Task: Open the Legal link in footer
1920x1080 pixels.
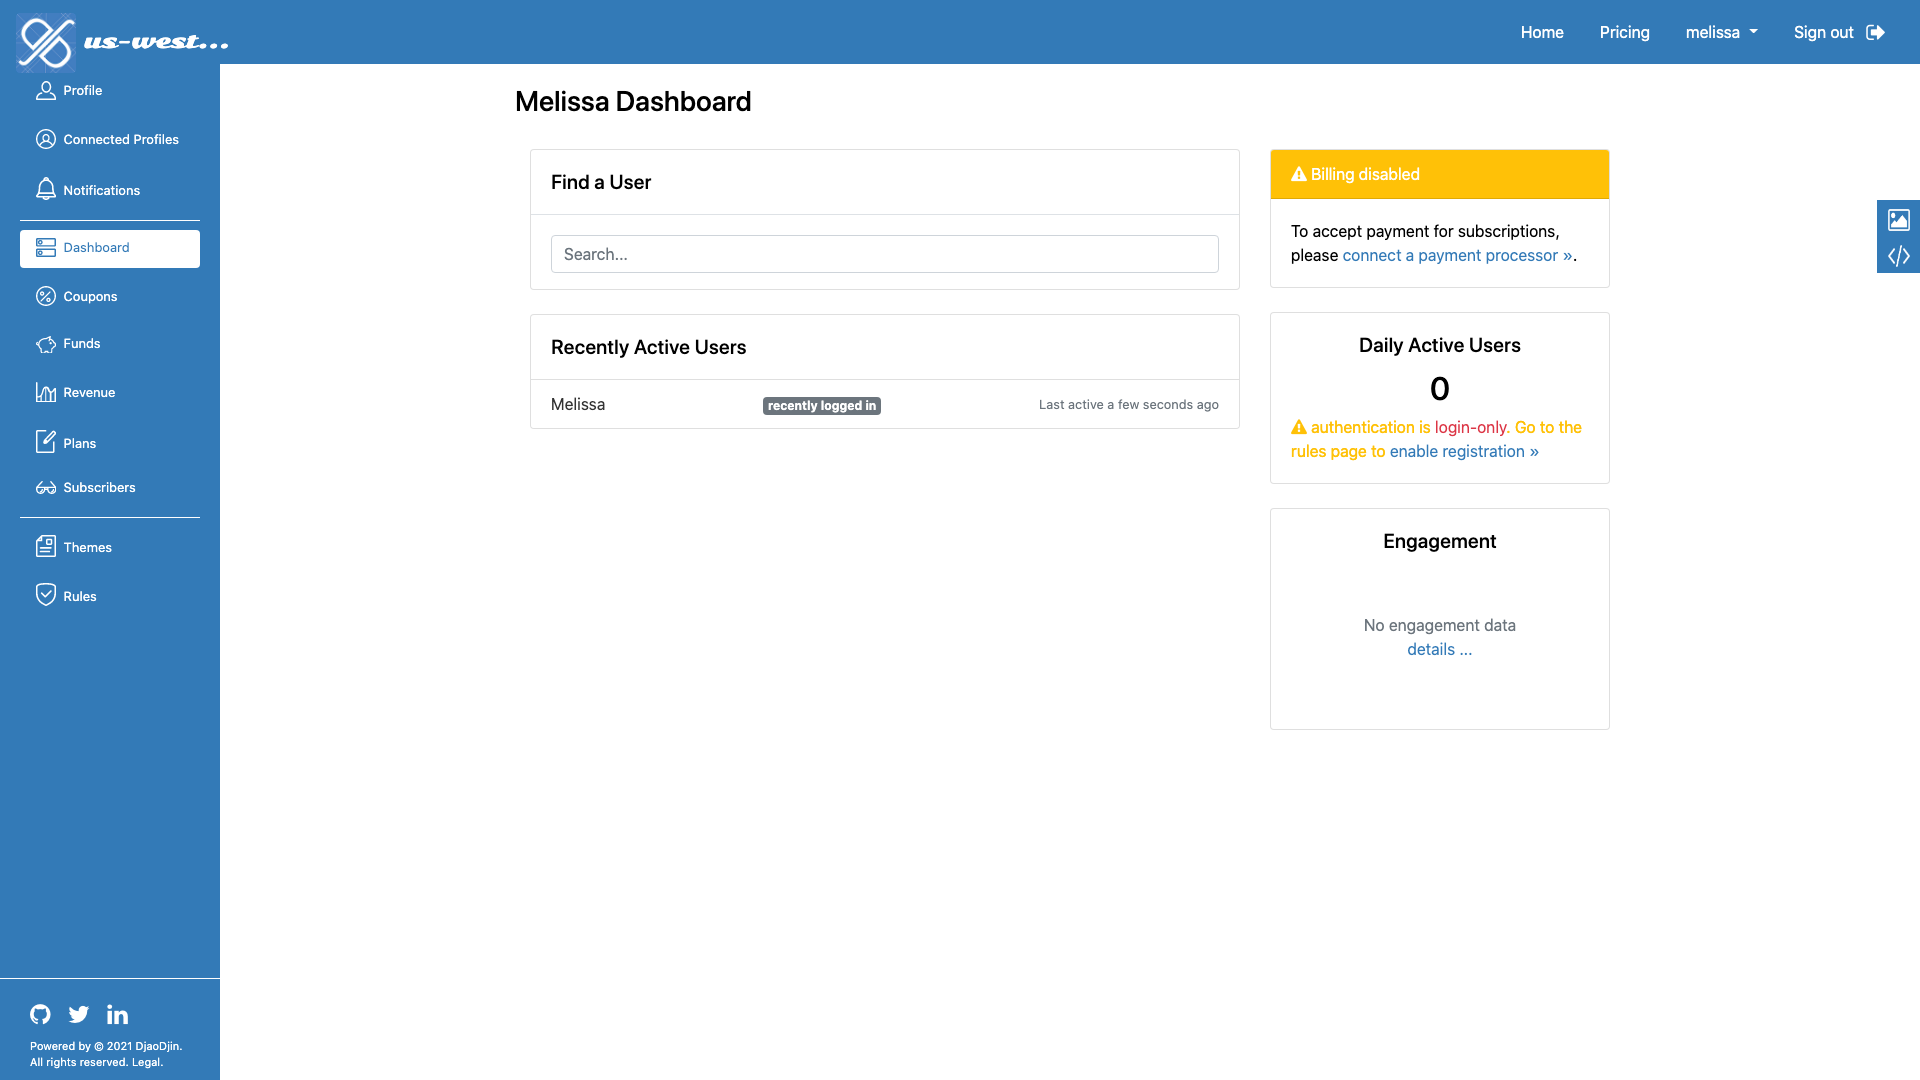Action: click(146, 1063)
